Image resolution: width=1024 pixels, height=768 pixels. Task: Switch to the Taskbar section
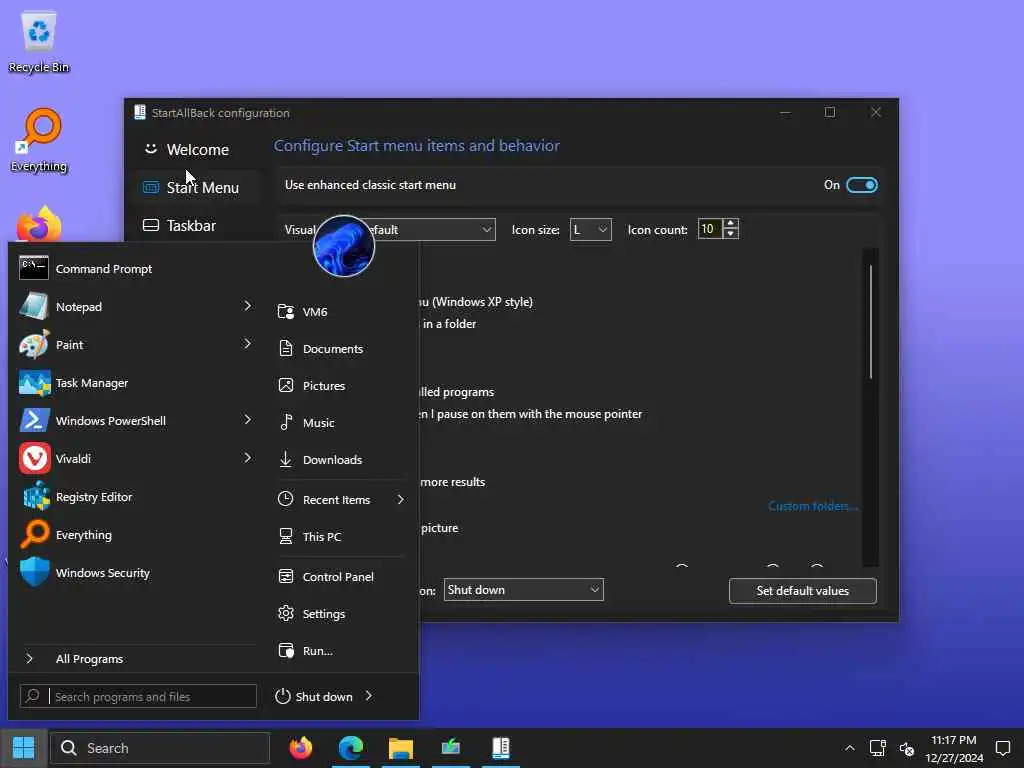tap(197, 225)
